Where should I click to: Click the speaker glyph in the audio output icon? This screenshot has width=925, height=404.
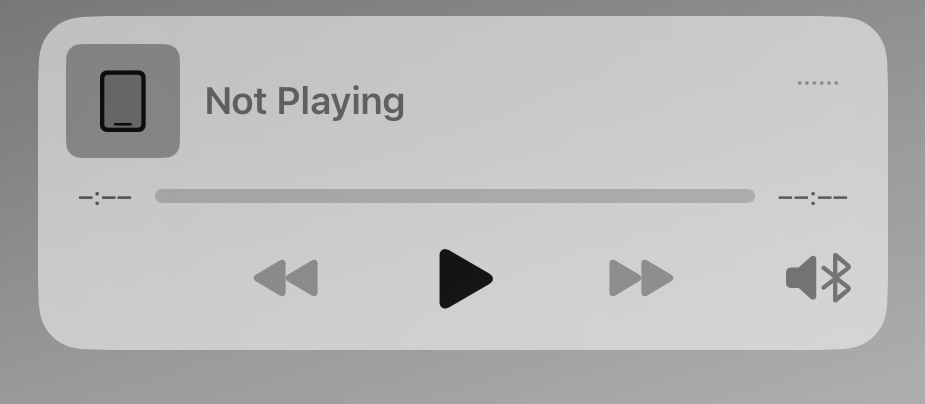tap(801, 278)
